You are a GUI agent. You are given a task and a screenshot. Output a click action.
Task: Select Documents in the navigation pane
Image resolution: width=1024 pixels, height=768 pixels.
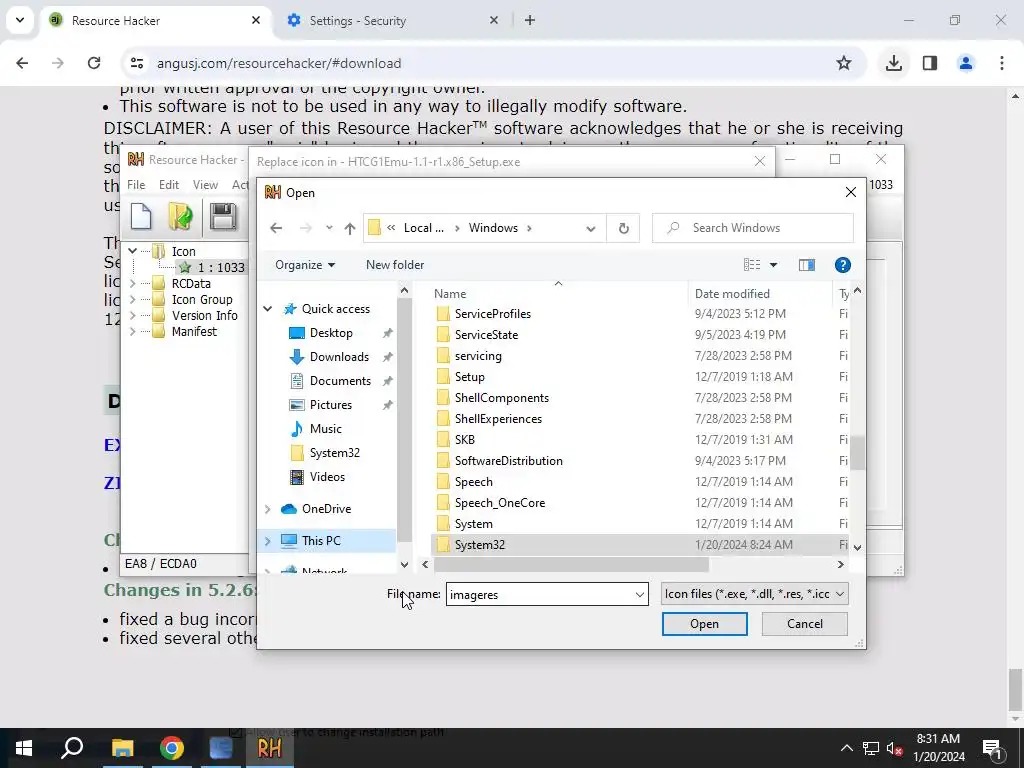click(340, 381)
